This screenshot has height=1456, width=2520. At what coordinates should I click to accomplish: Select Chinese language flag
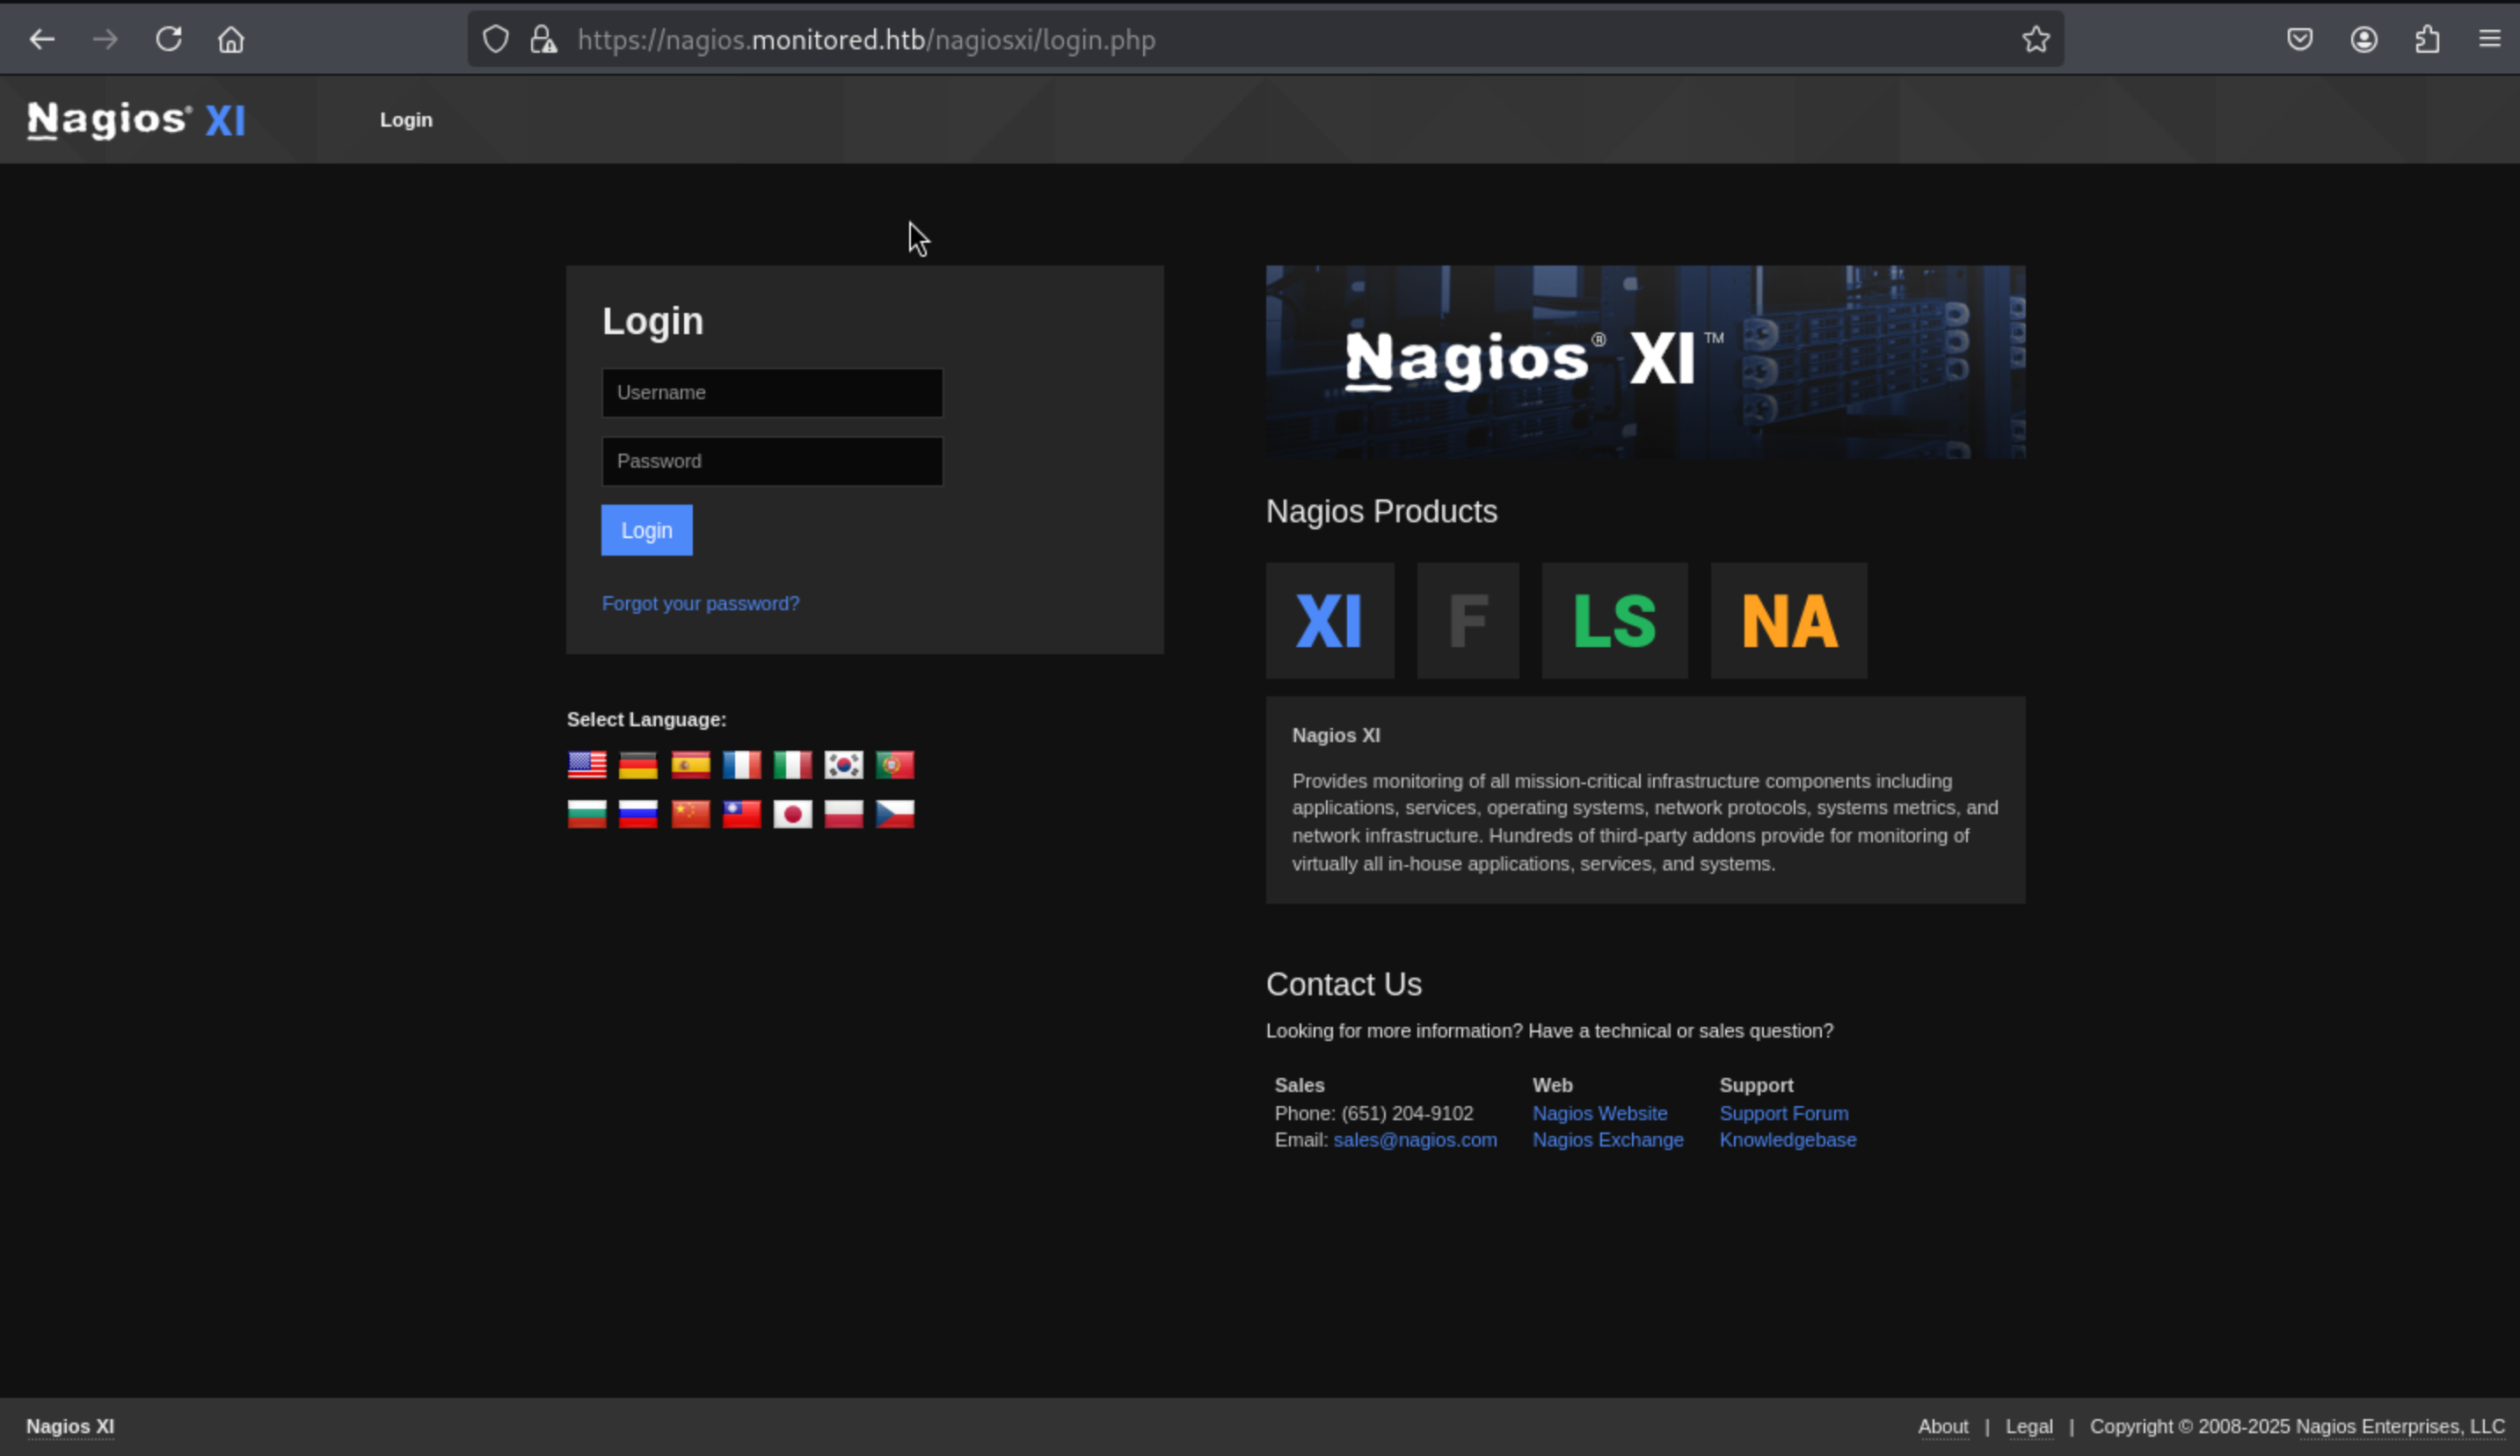click(690, 814)
